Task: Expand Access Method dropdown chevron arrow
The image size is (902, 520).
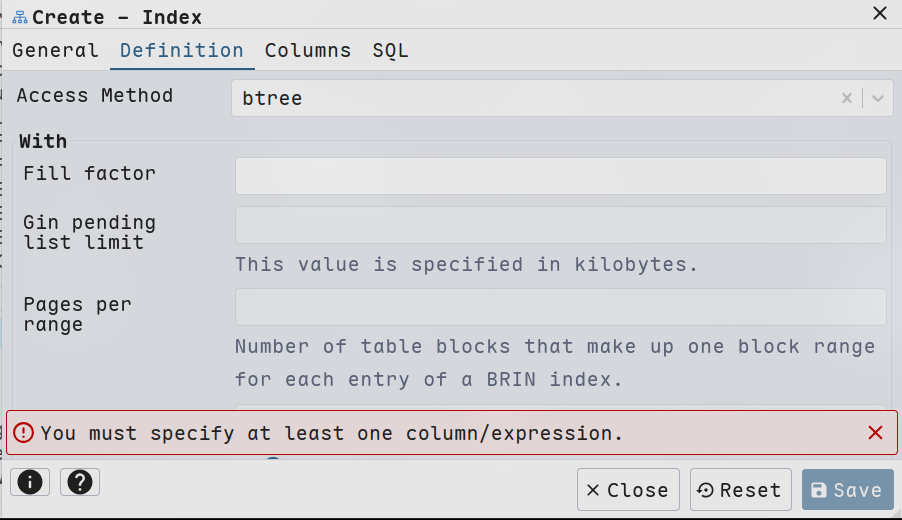Action: (878, 98)
